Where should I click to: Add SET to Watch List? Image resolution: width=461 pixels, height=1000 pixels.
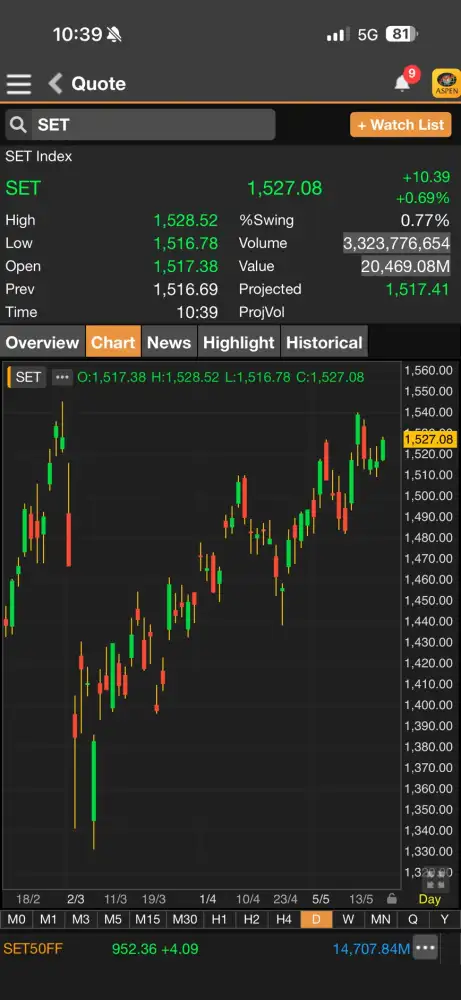point(400,124)
